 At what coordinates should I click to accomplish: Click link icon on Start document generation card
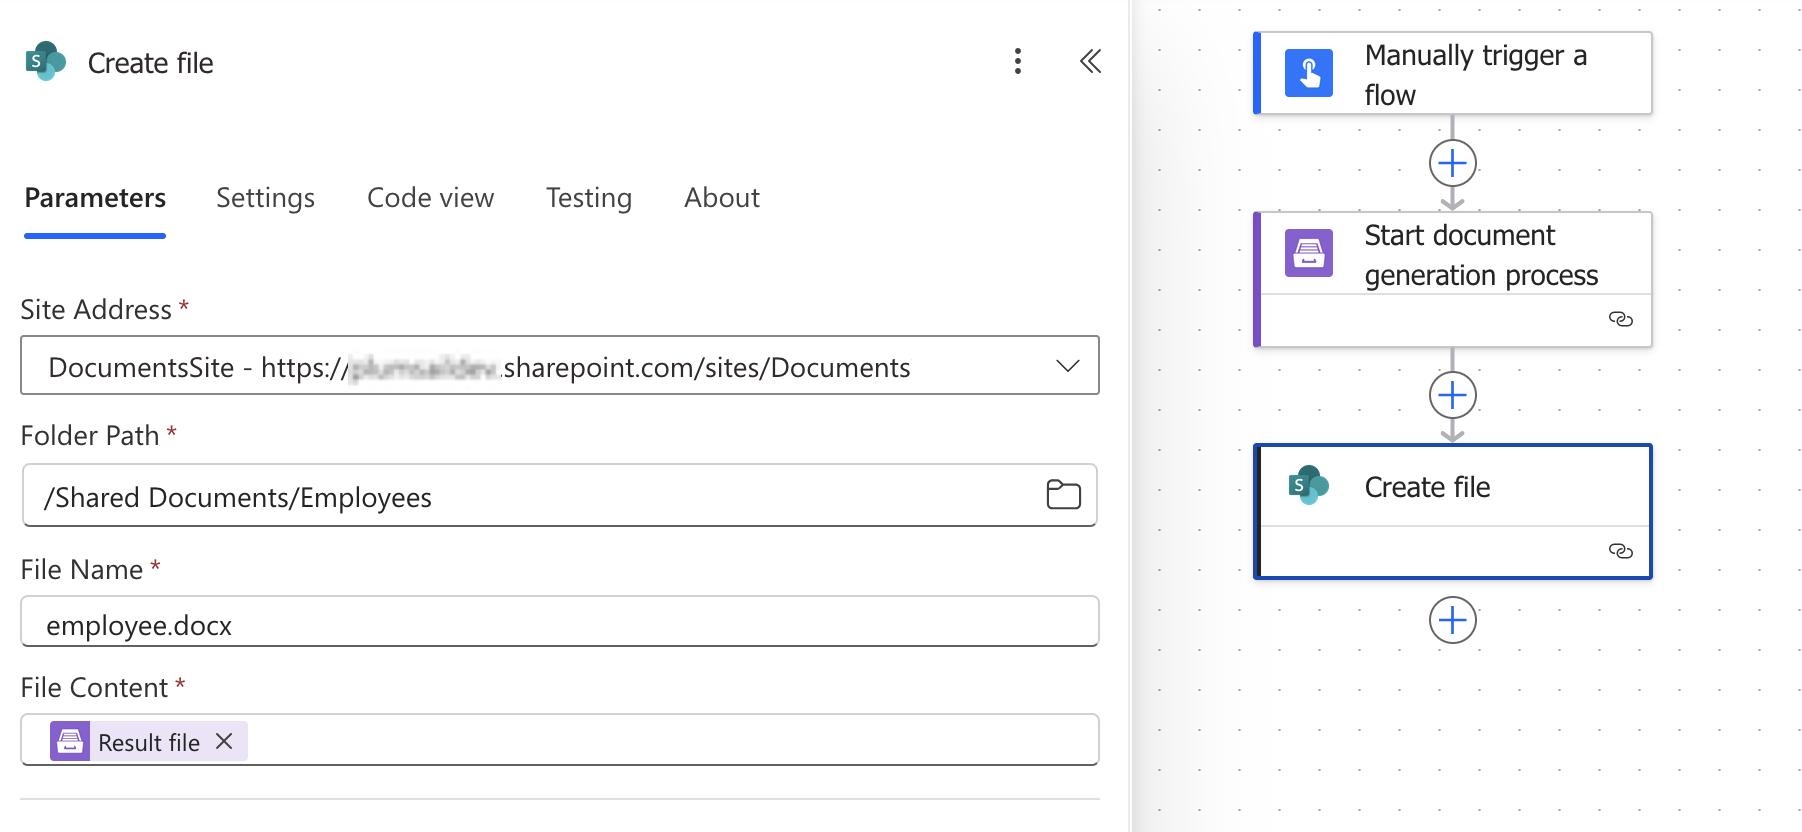click(x=1620, y=319)
